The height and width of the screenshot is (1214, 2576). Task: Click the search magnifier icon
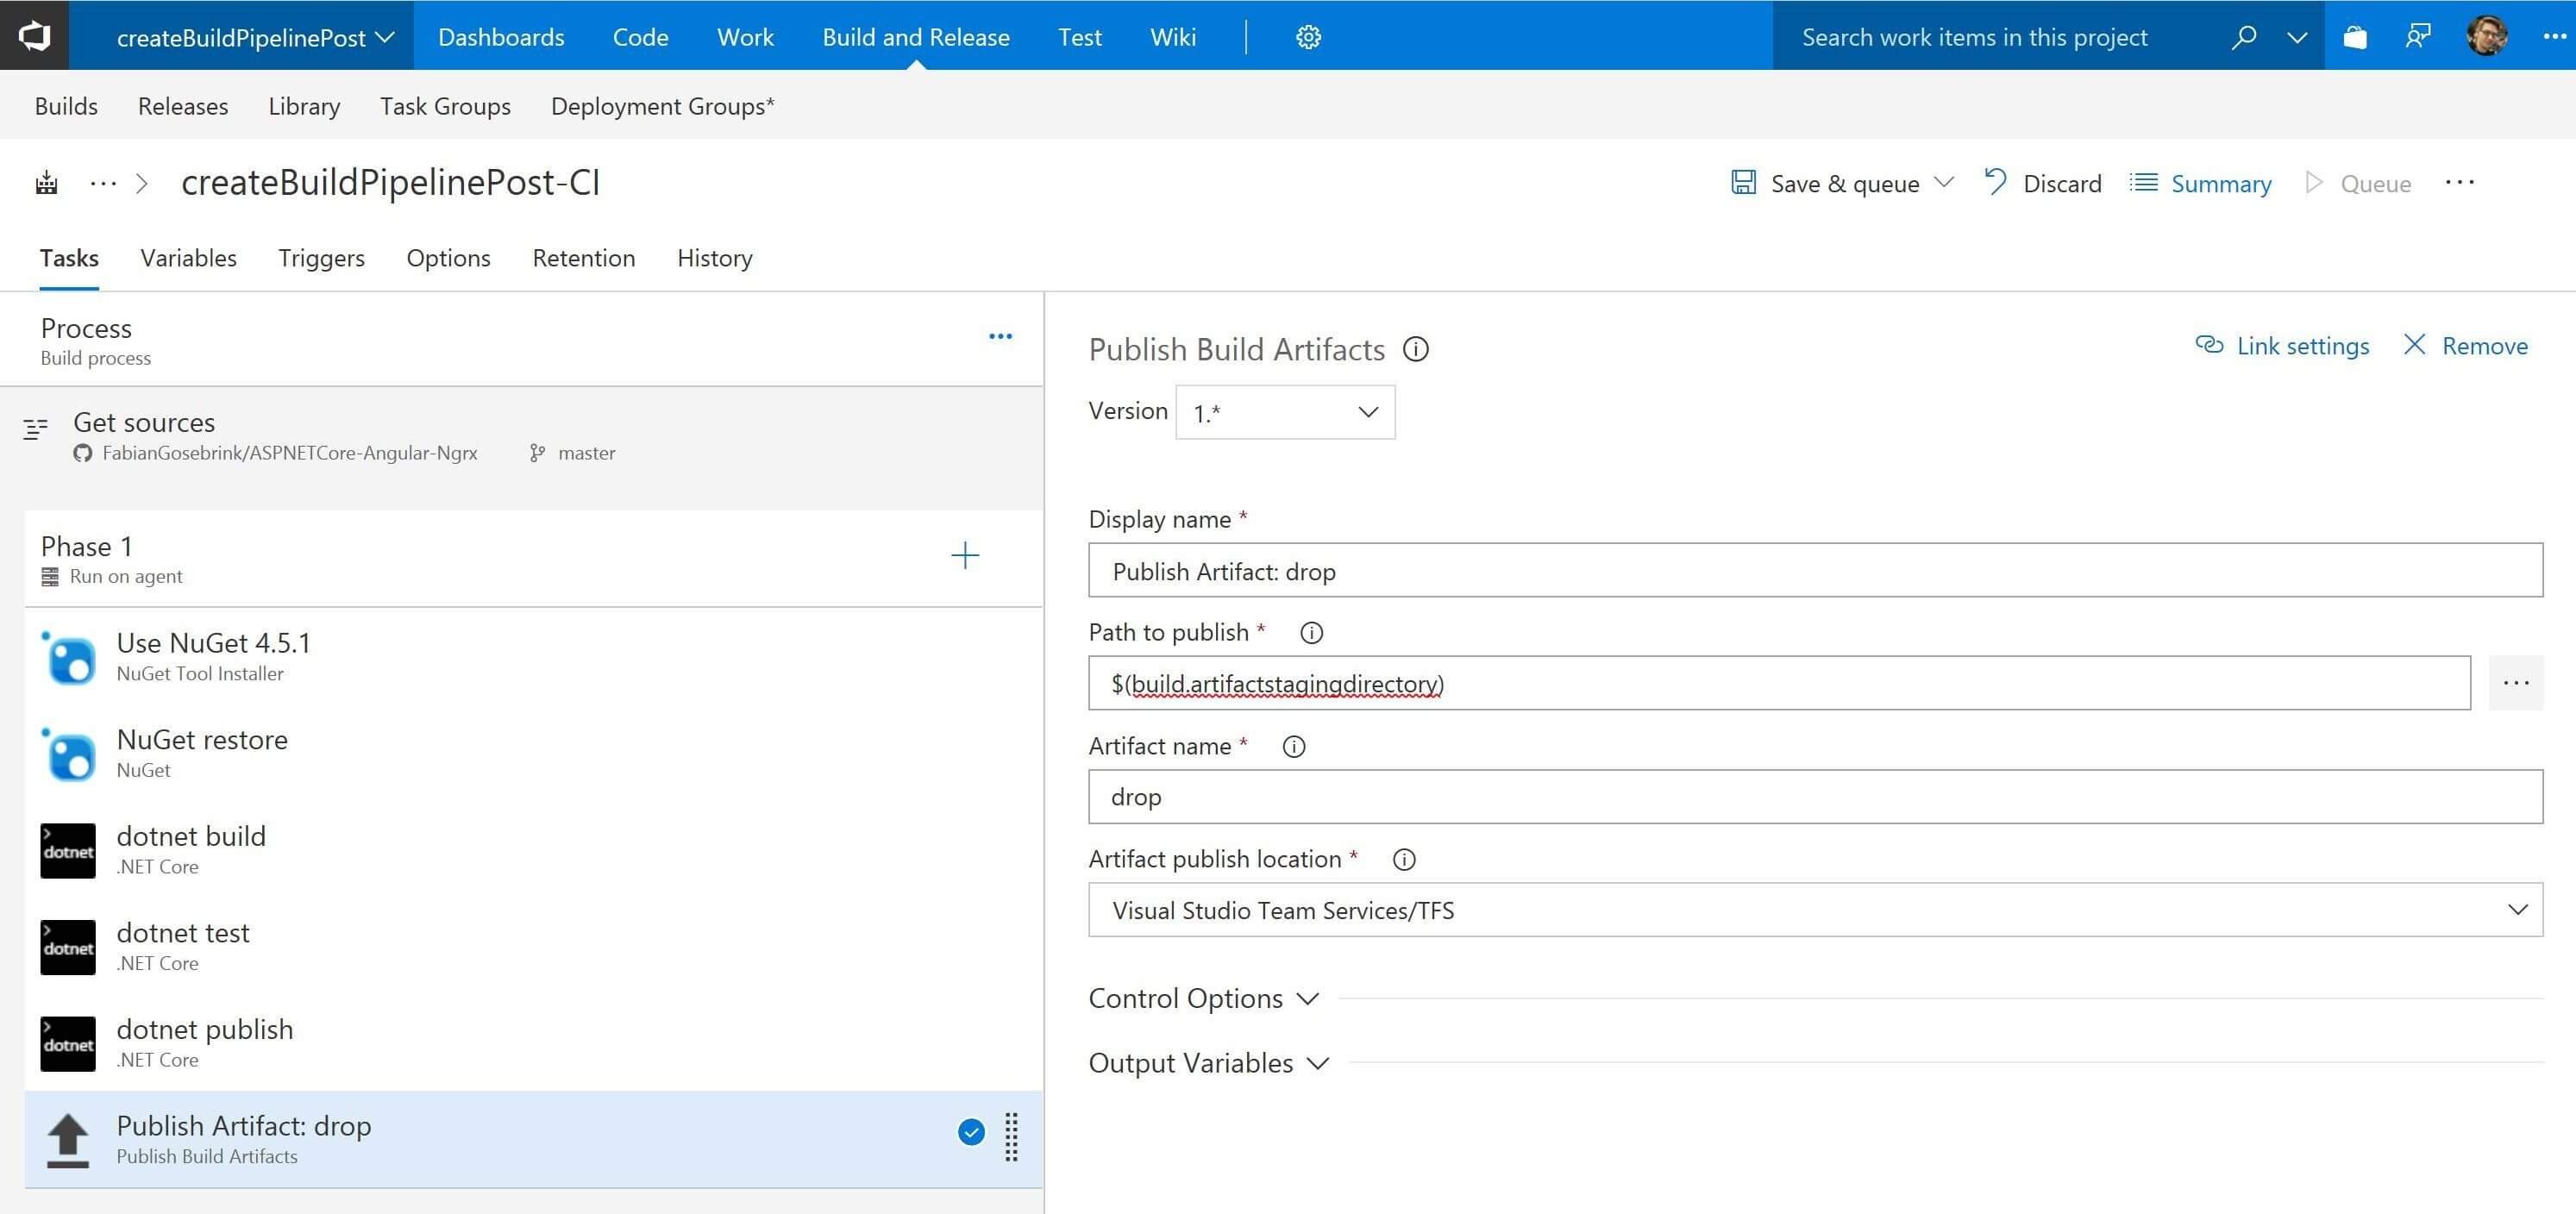tap(2243, 37)
